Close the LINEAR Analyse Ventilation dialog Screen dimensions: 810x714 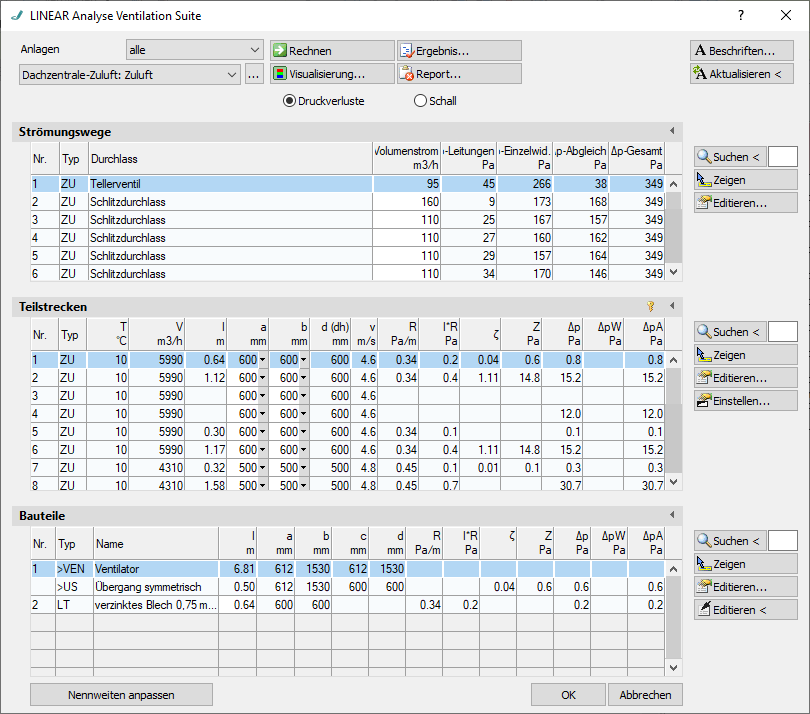click(786, 15)
